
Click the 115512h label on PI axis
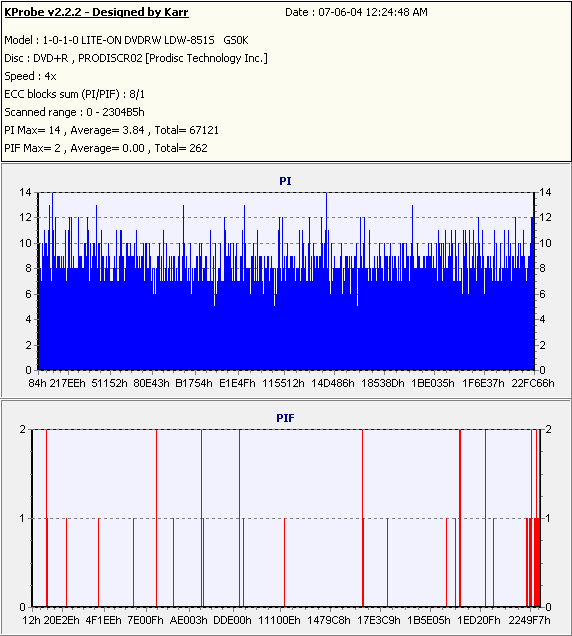(x=283, y=383)
